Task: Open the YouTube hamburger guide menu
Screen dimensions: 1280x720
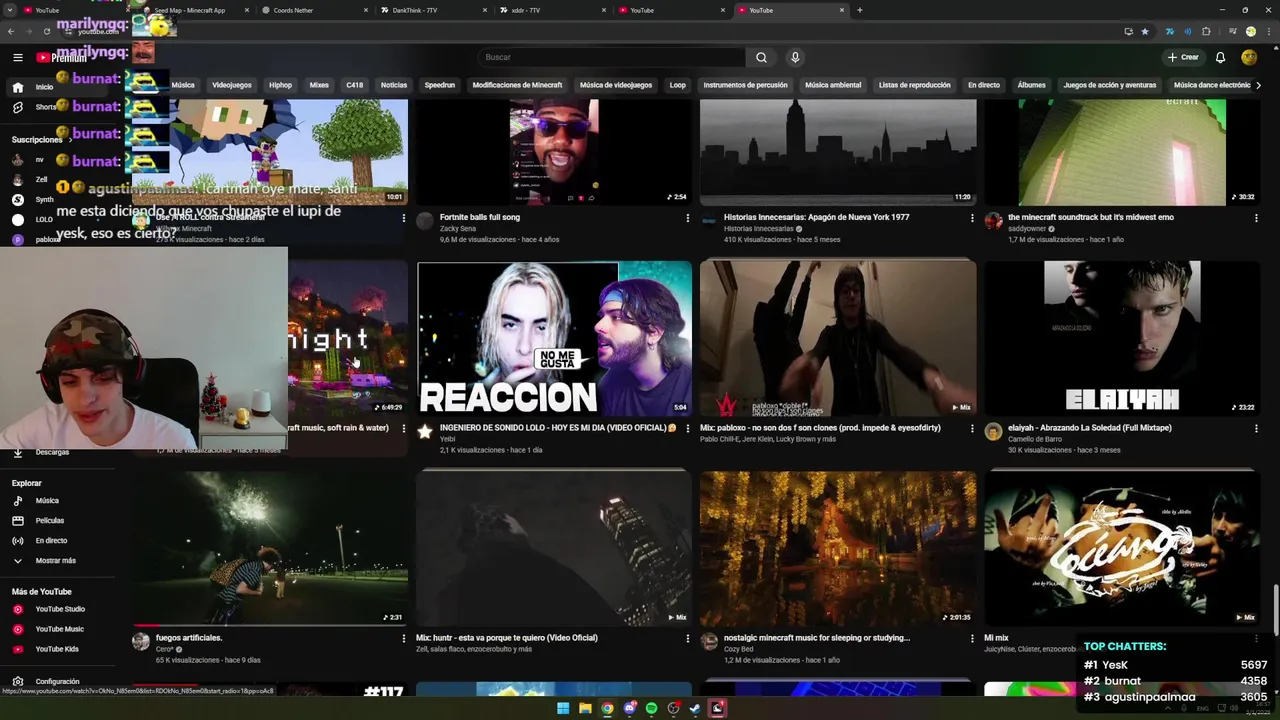Action: point(17,57)
